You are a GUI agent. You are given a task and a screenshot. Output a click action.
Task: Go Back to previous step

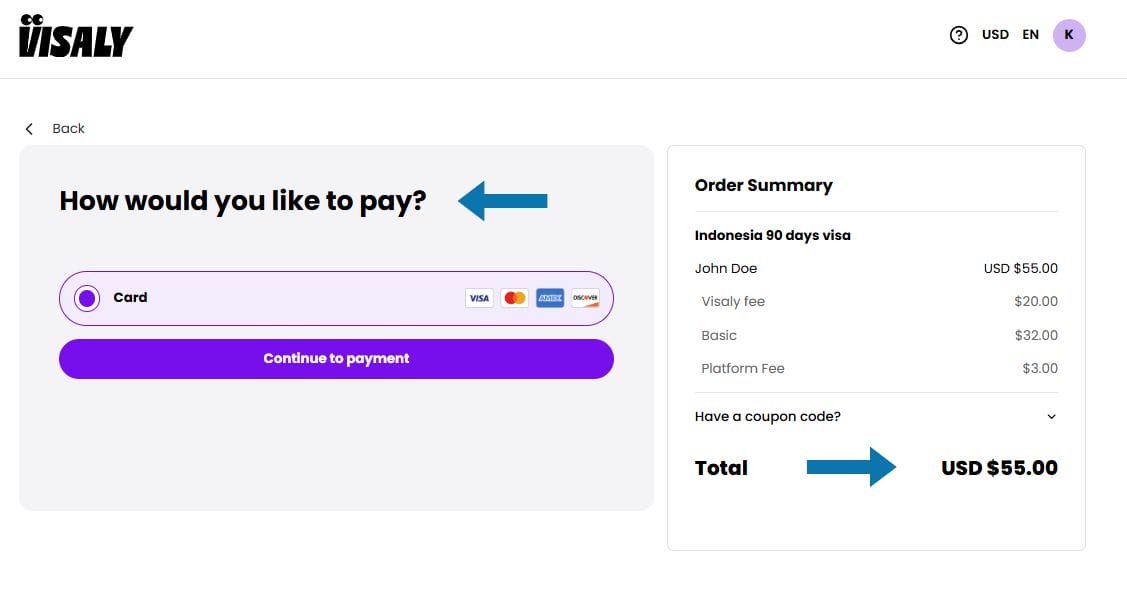(68, 129)
